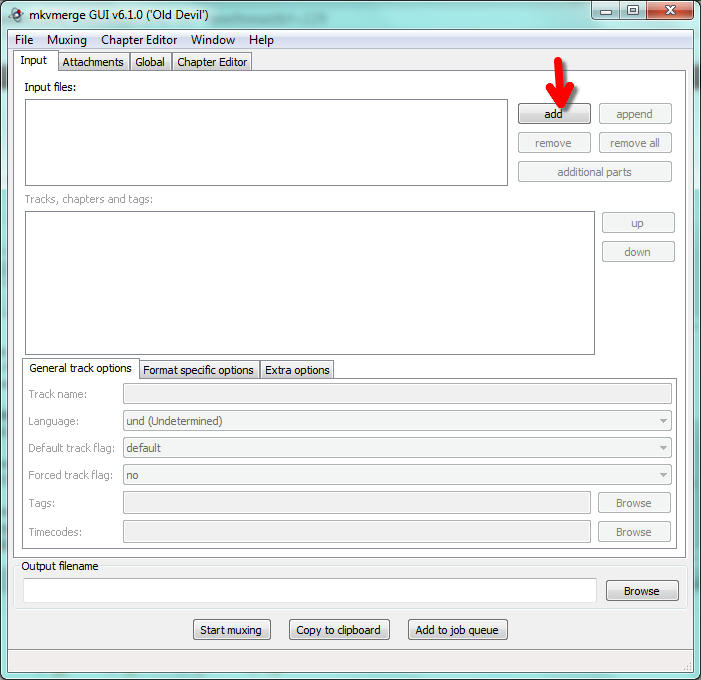Switch to the Chapter Editor tab
This screenshot has width=701, height=680.
point(212,62)
